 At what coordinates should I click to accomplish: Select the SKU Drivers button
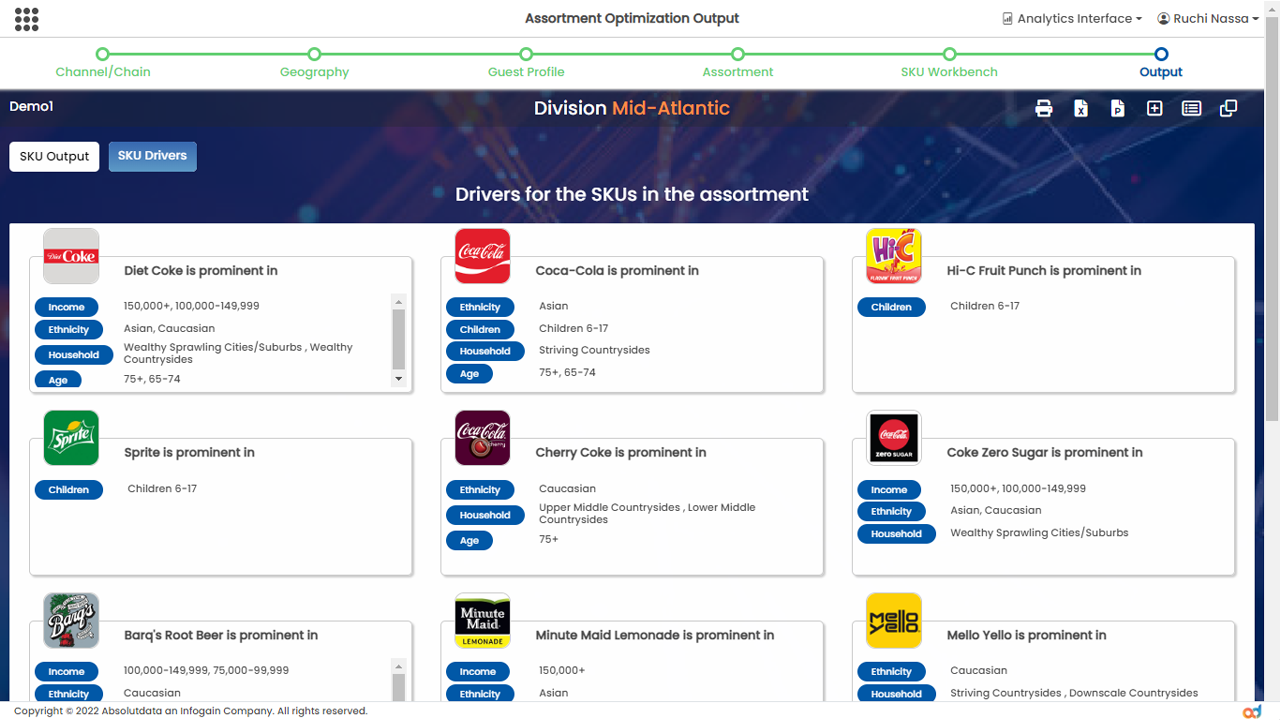[x=152, y=156]
